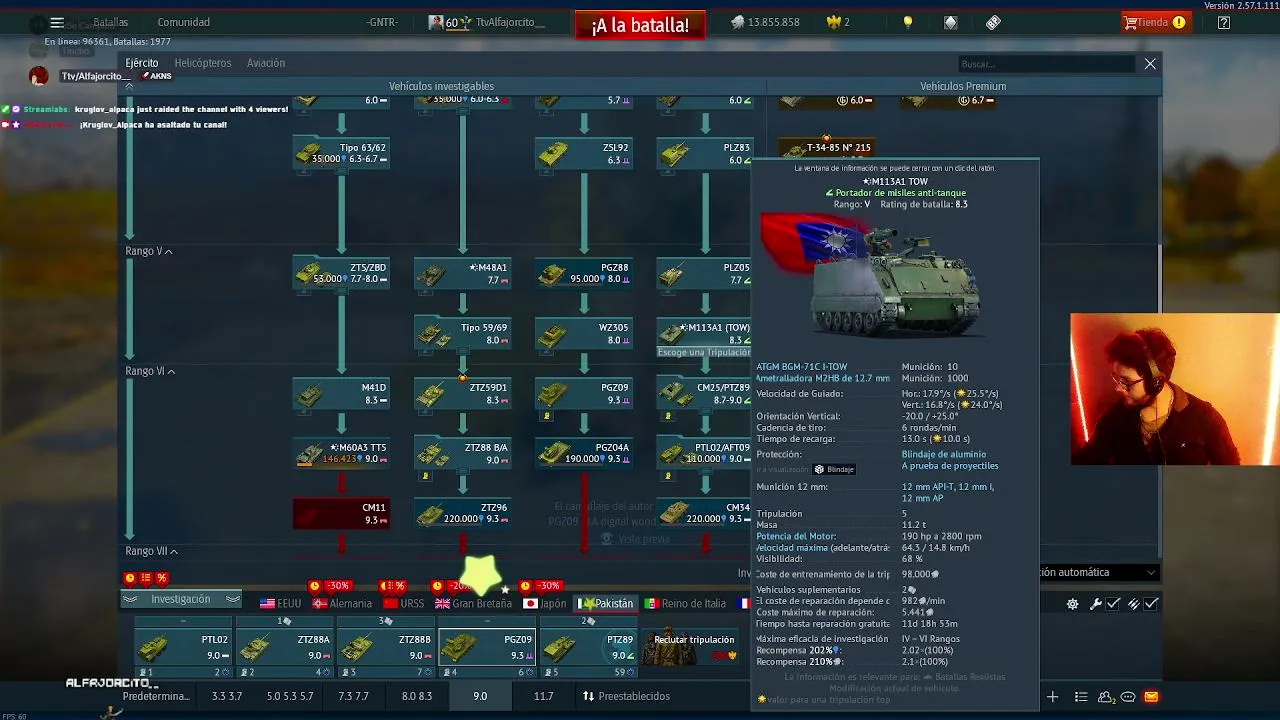This screenshot has width=1280, height=720.
Task: Select the 7.3 7.7 lineup preset
Action: (x=353, y=696)
